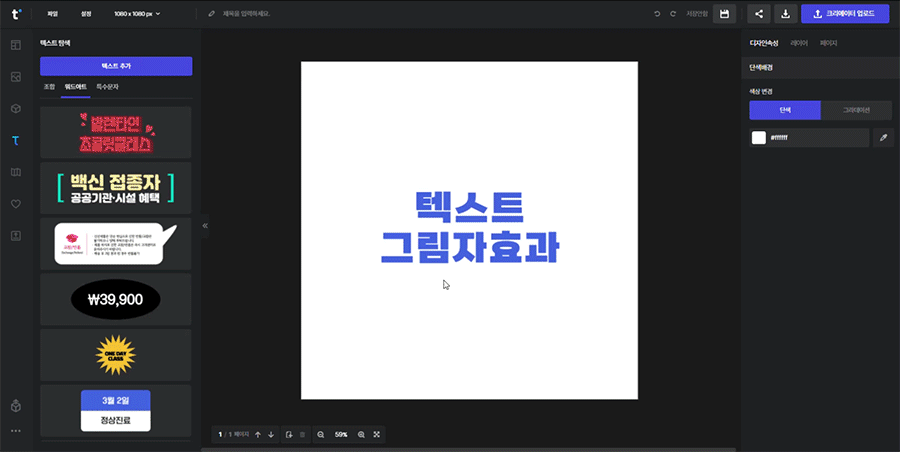This screenshot has width=900, height=452.
Task: Switch to the 레이어 tab
Action: (x=799, y=44)
